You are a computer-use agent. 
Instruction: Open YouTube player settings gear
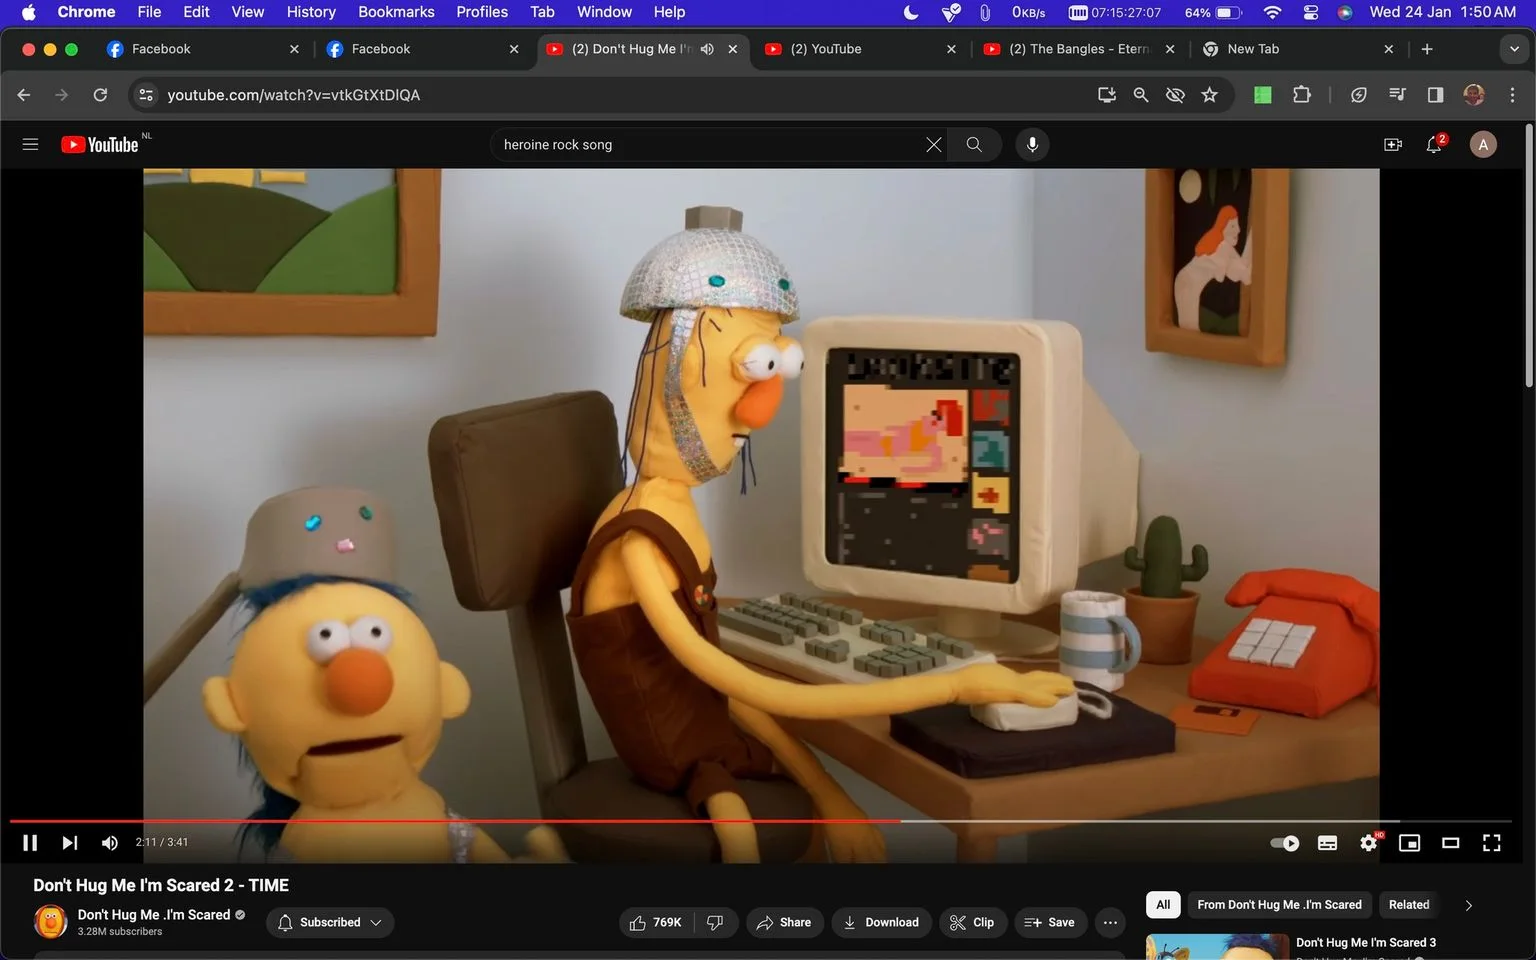click(1369, 843)
